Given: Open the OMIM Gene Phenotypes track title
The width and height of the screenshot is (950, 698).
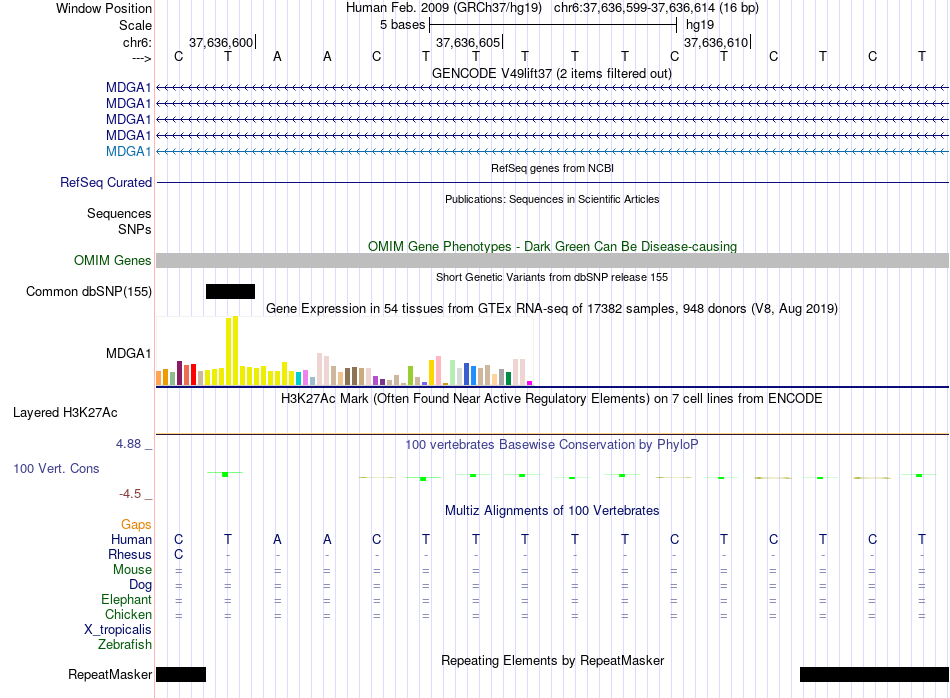Looking at the screenshot, I should click(x=552, y=247).
